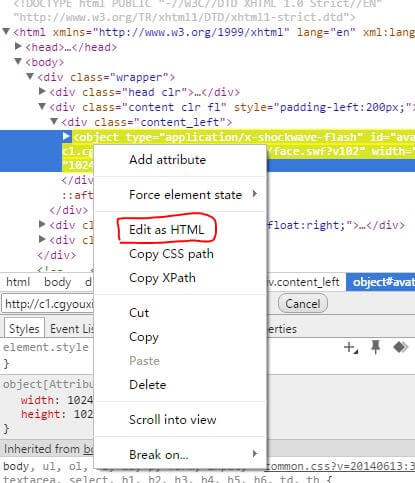Expand the head element node
Image resolution: width=415 pixels, height=483 pixels.
[19, 46]
